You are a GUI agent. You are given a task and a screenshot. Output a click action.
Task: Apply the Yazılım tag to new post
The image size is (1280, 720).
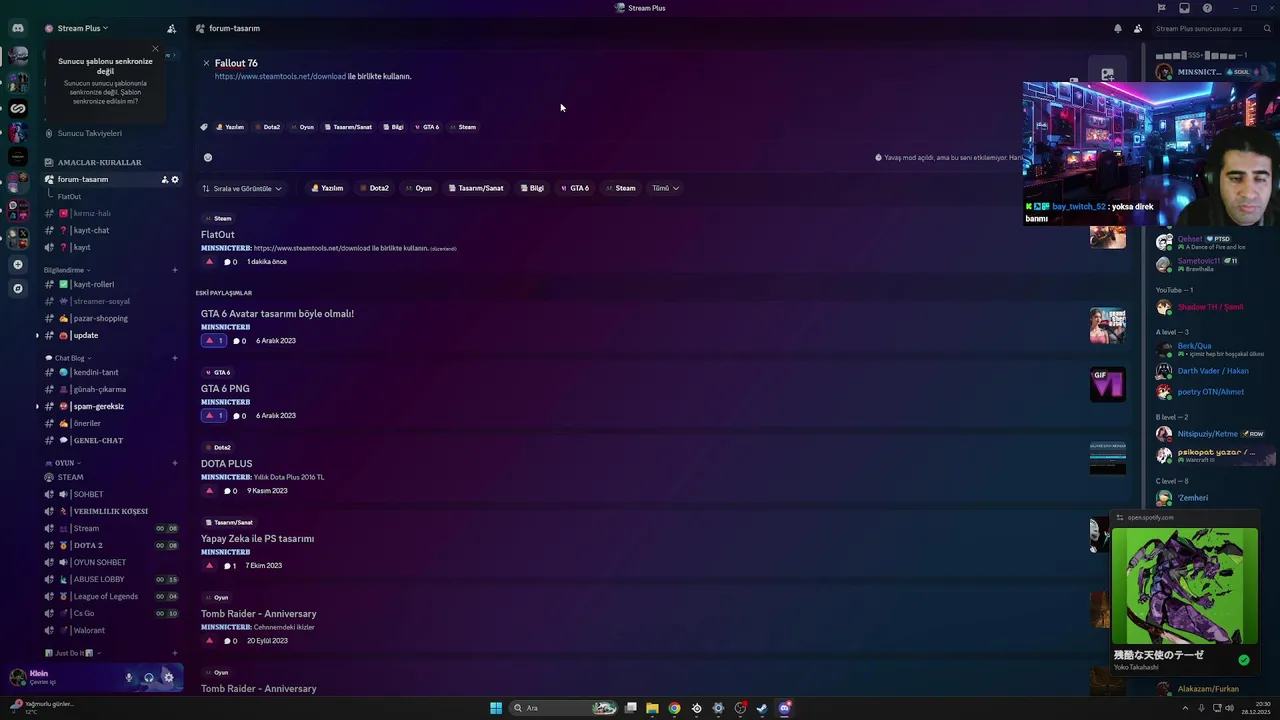230,127
